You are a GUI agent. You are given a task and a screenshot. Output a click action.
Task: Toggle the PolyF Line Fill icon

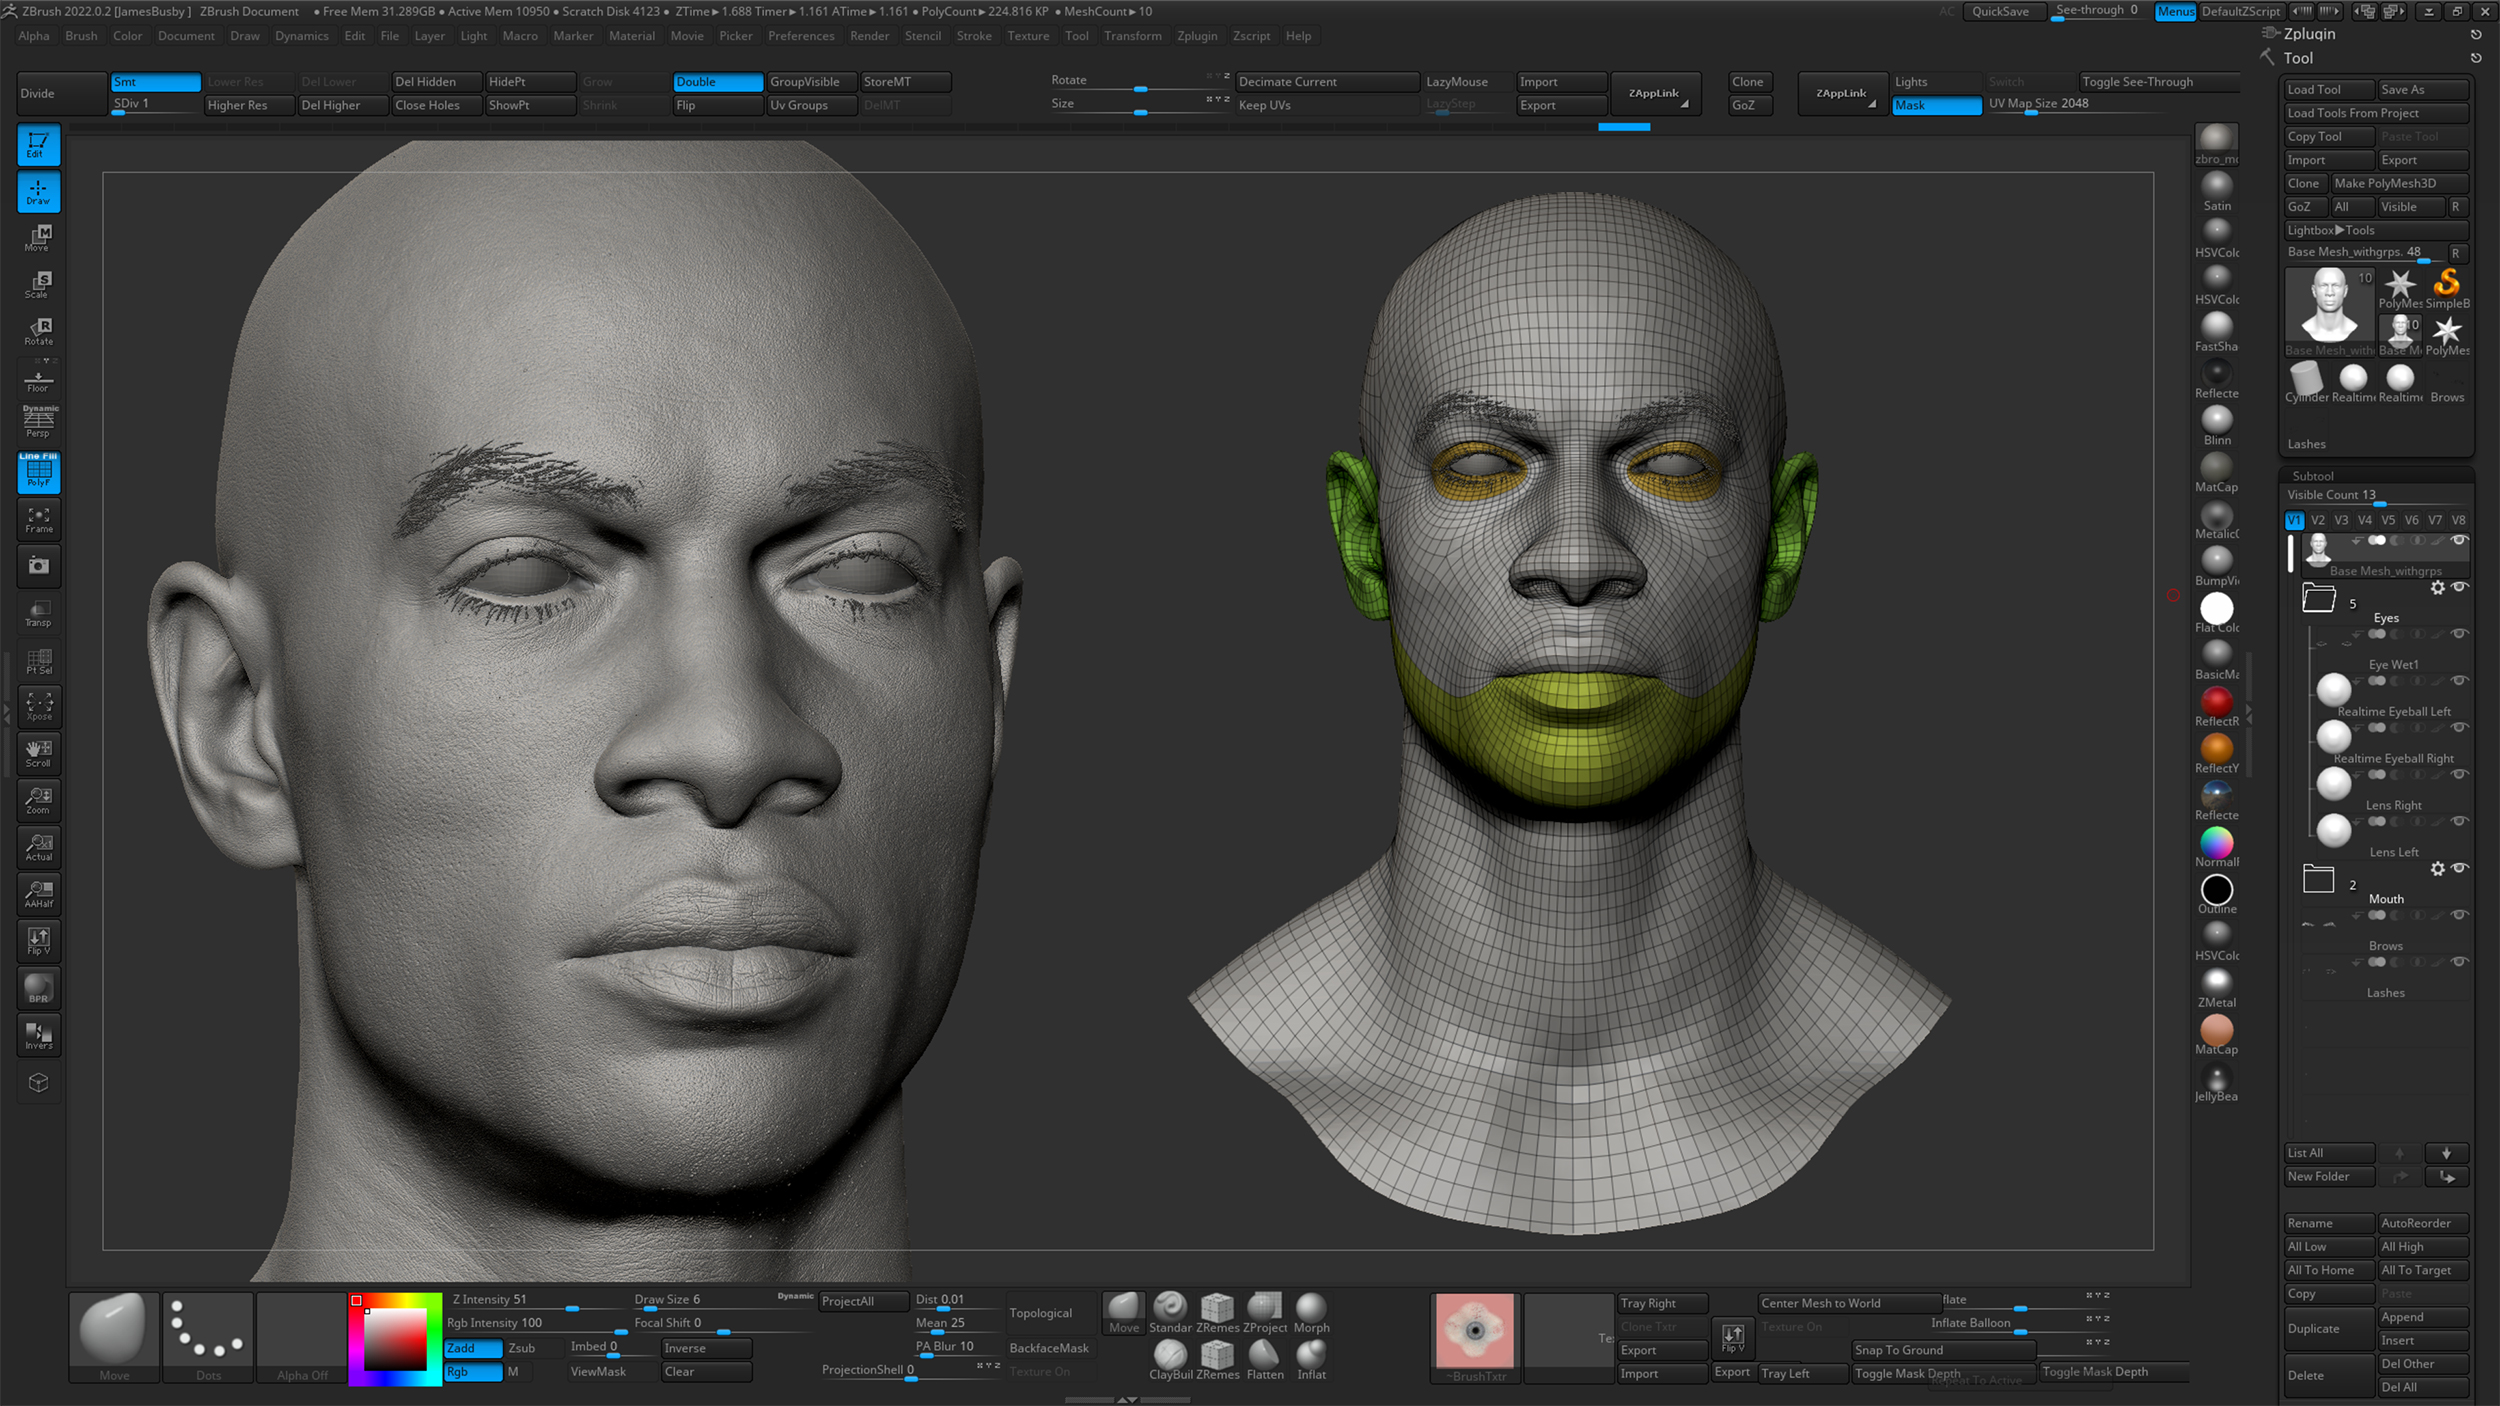[x=38, y=472]
